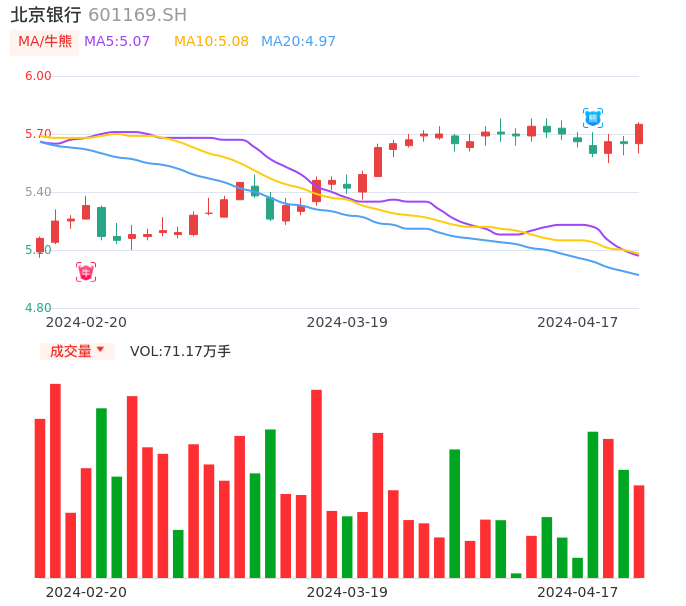Click the MA/牛熊 indicator button
Viewport: 686px width, 606px height.
click(45, 42)
